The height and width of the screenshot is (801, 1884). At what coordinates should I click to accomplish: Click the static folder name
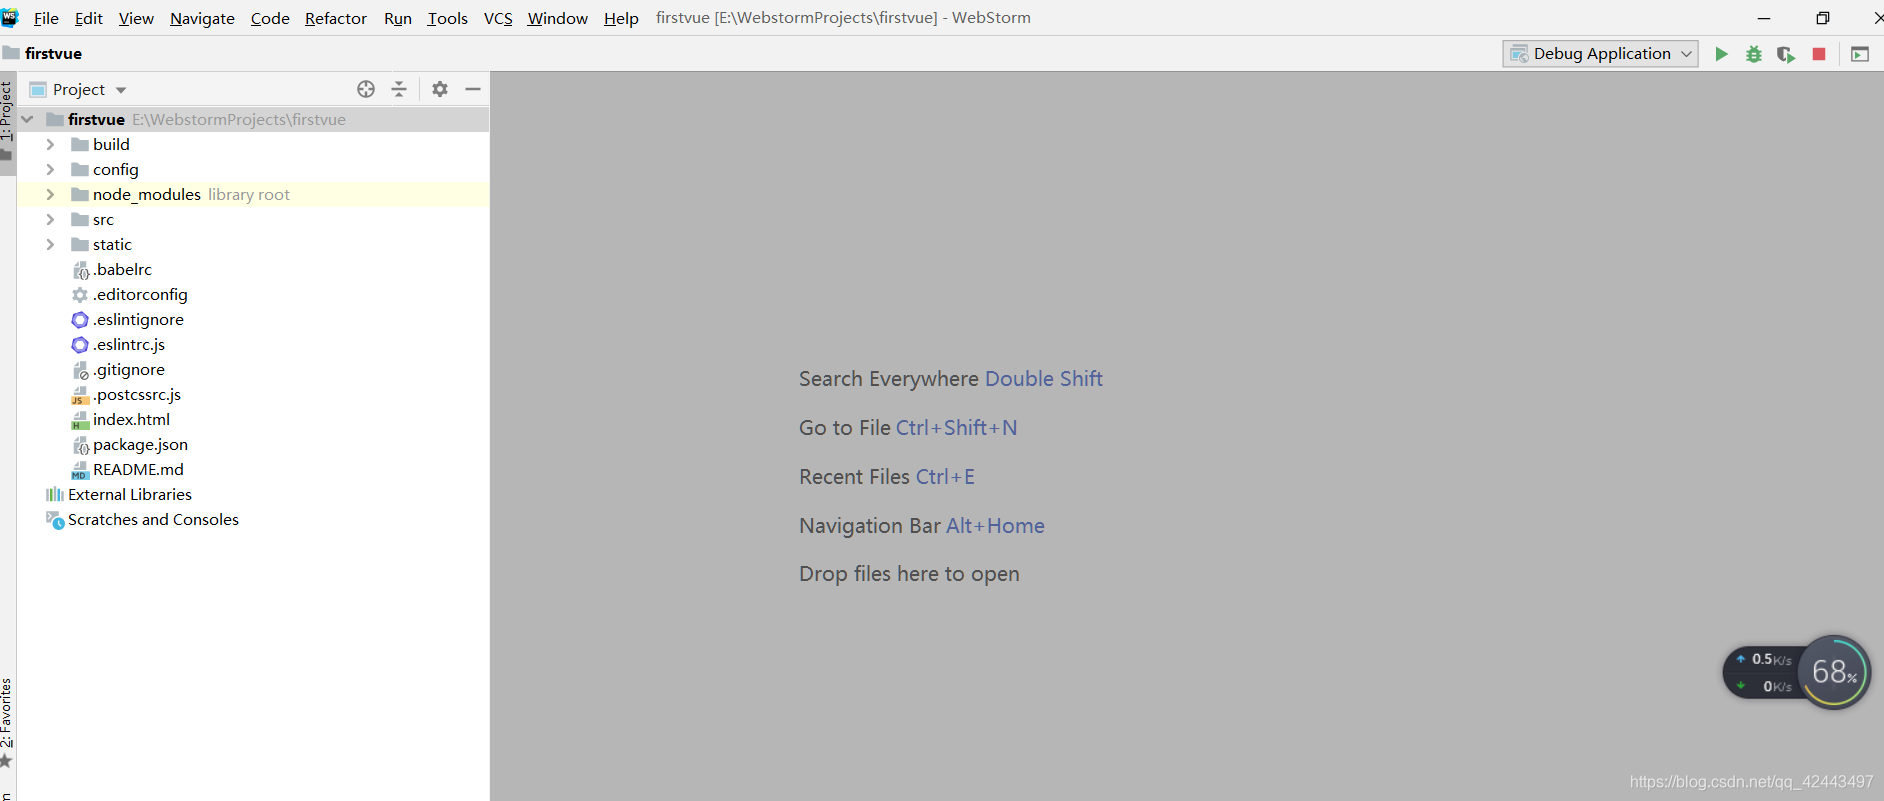[112, 244]
